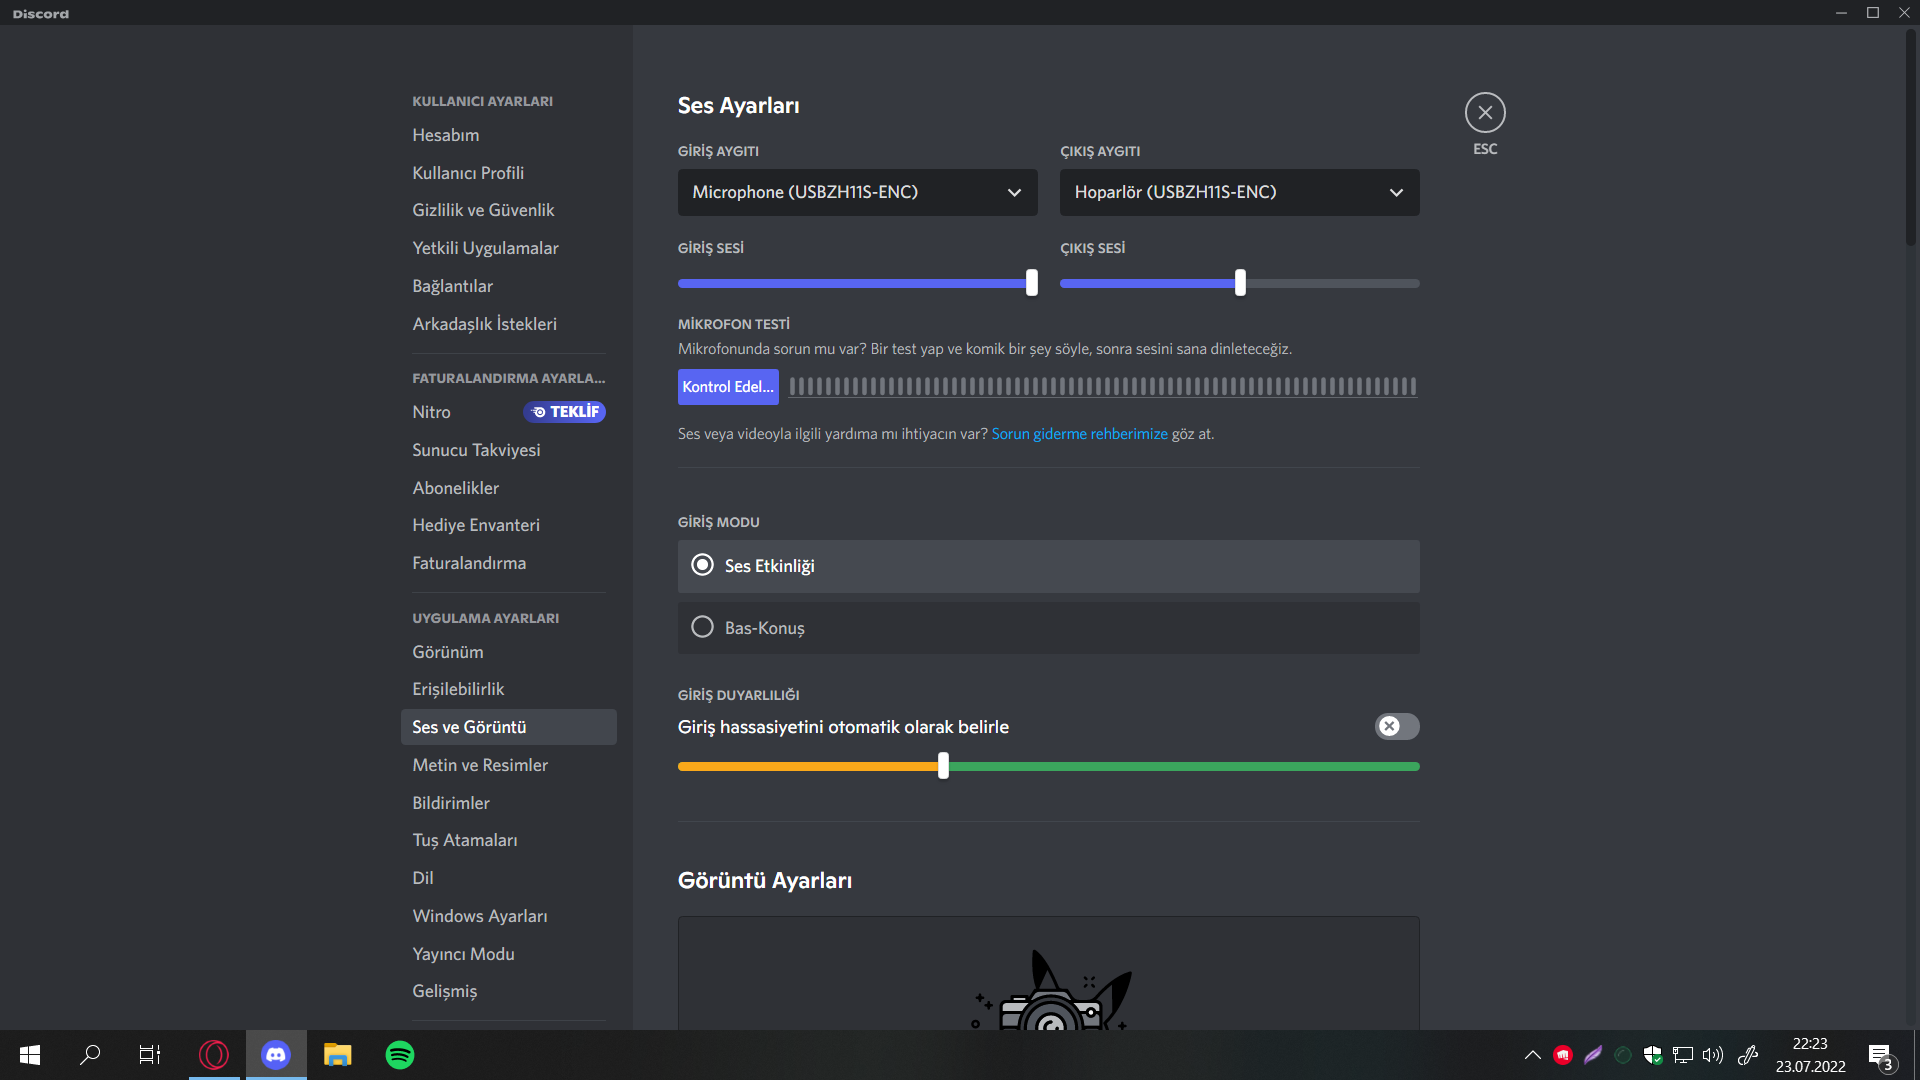The height and width of the screenshot is (1080, 1920).
Task: Open the Bildirimler settings page
Action: [x=451, y=803]
